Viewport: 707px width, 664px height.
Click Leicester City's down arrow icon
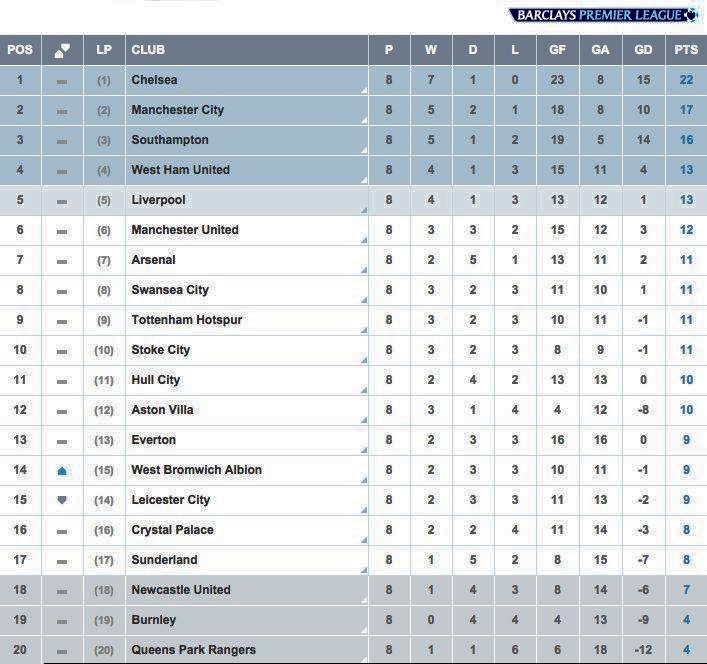(x=62, y=500)
